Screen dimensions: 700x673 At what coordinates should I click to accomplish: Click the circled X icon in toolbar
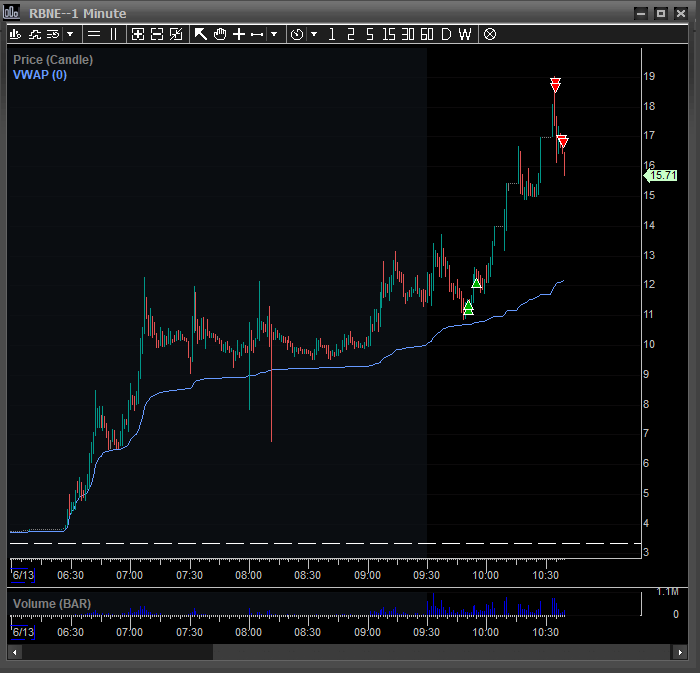[x=490, y=34]
